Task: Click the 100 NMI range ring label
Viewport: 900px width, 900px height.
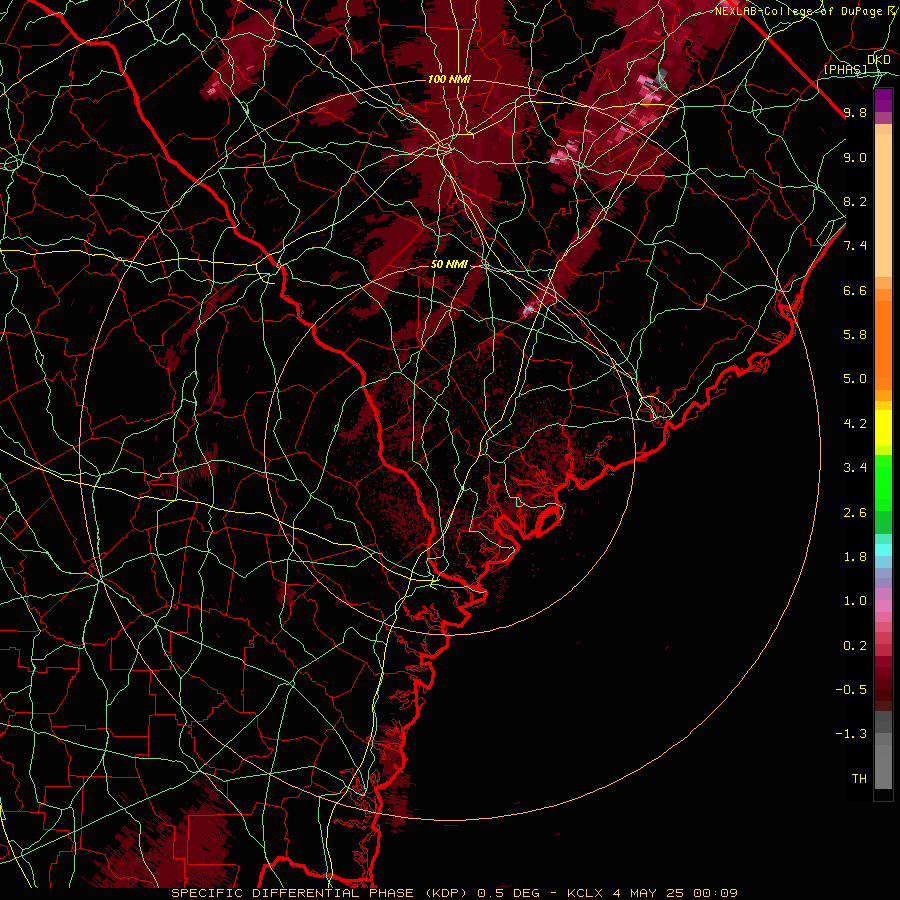Action: click(449, 79)
